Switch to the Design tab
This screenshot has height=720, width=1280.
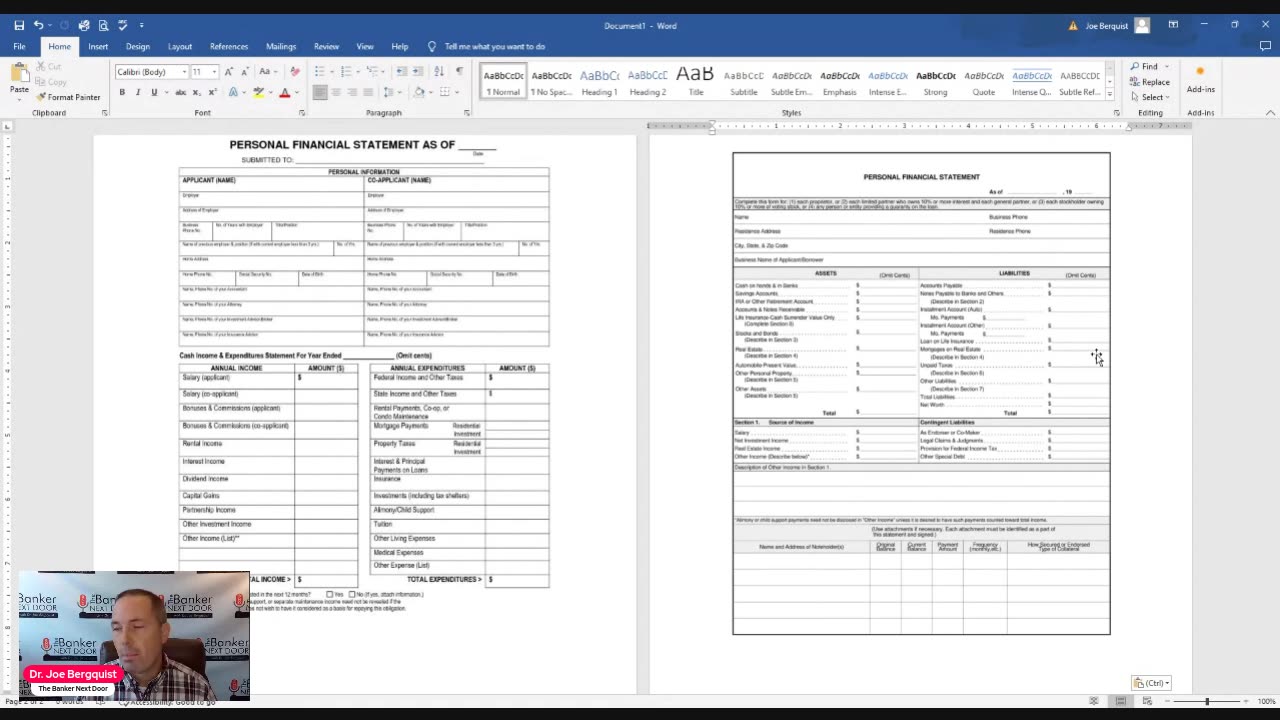coord(138,46)
